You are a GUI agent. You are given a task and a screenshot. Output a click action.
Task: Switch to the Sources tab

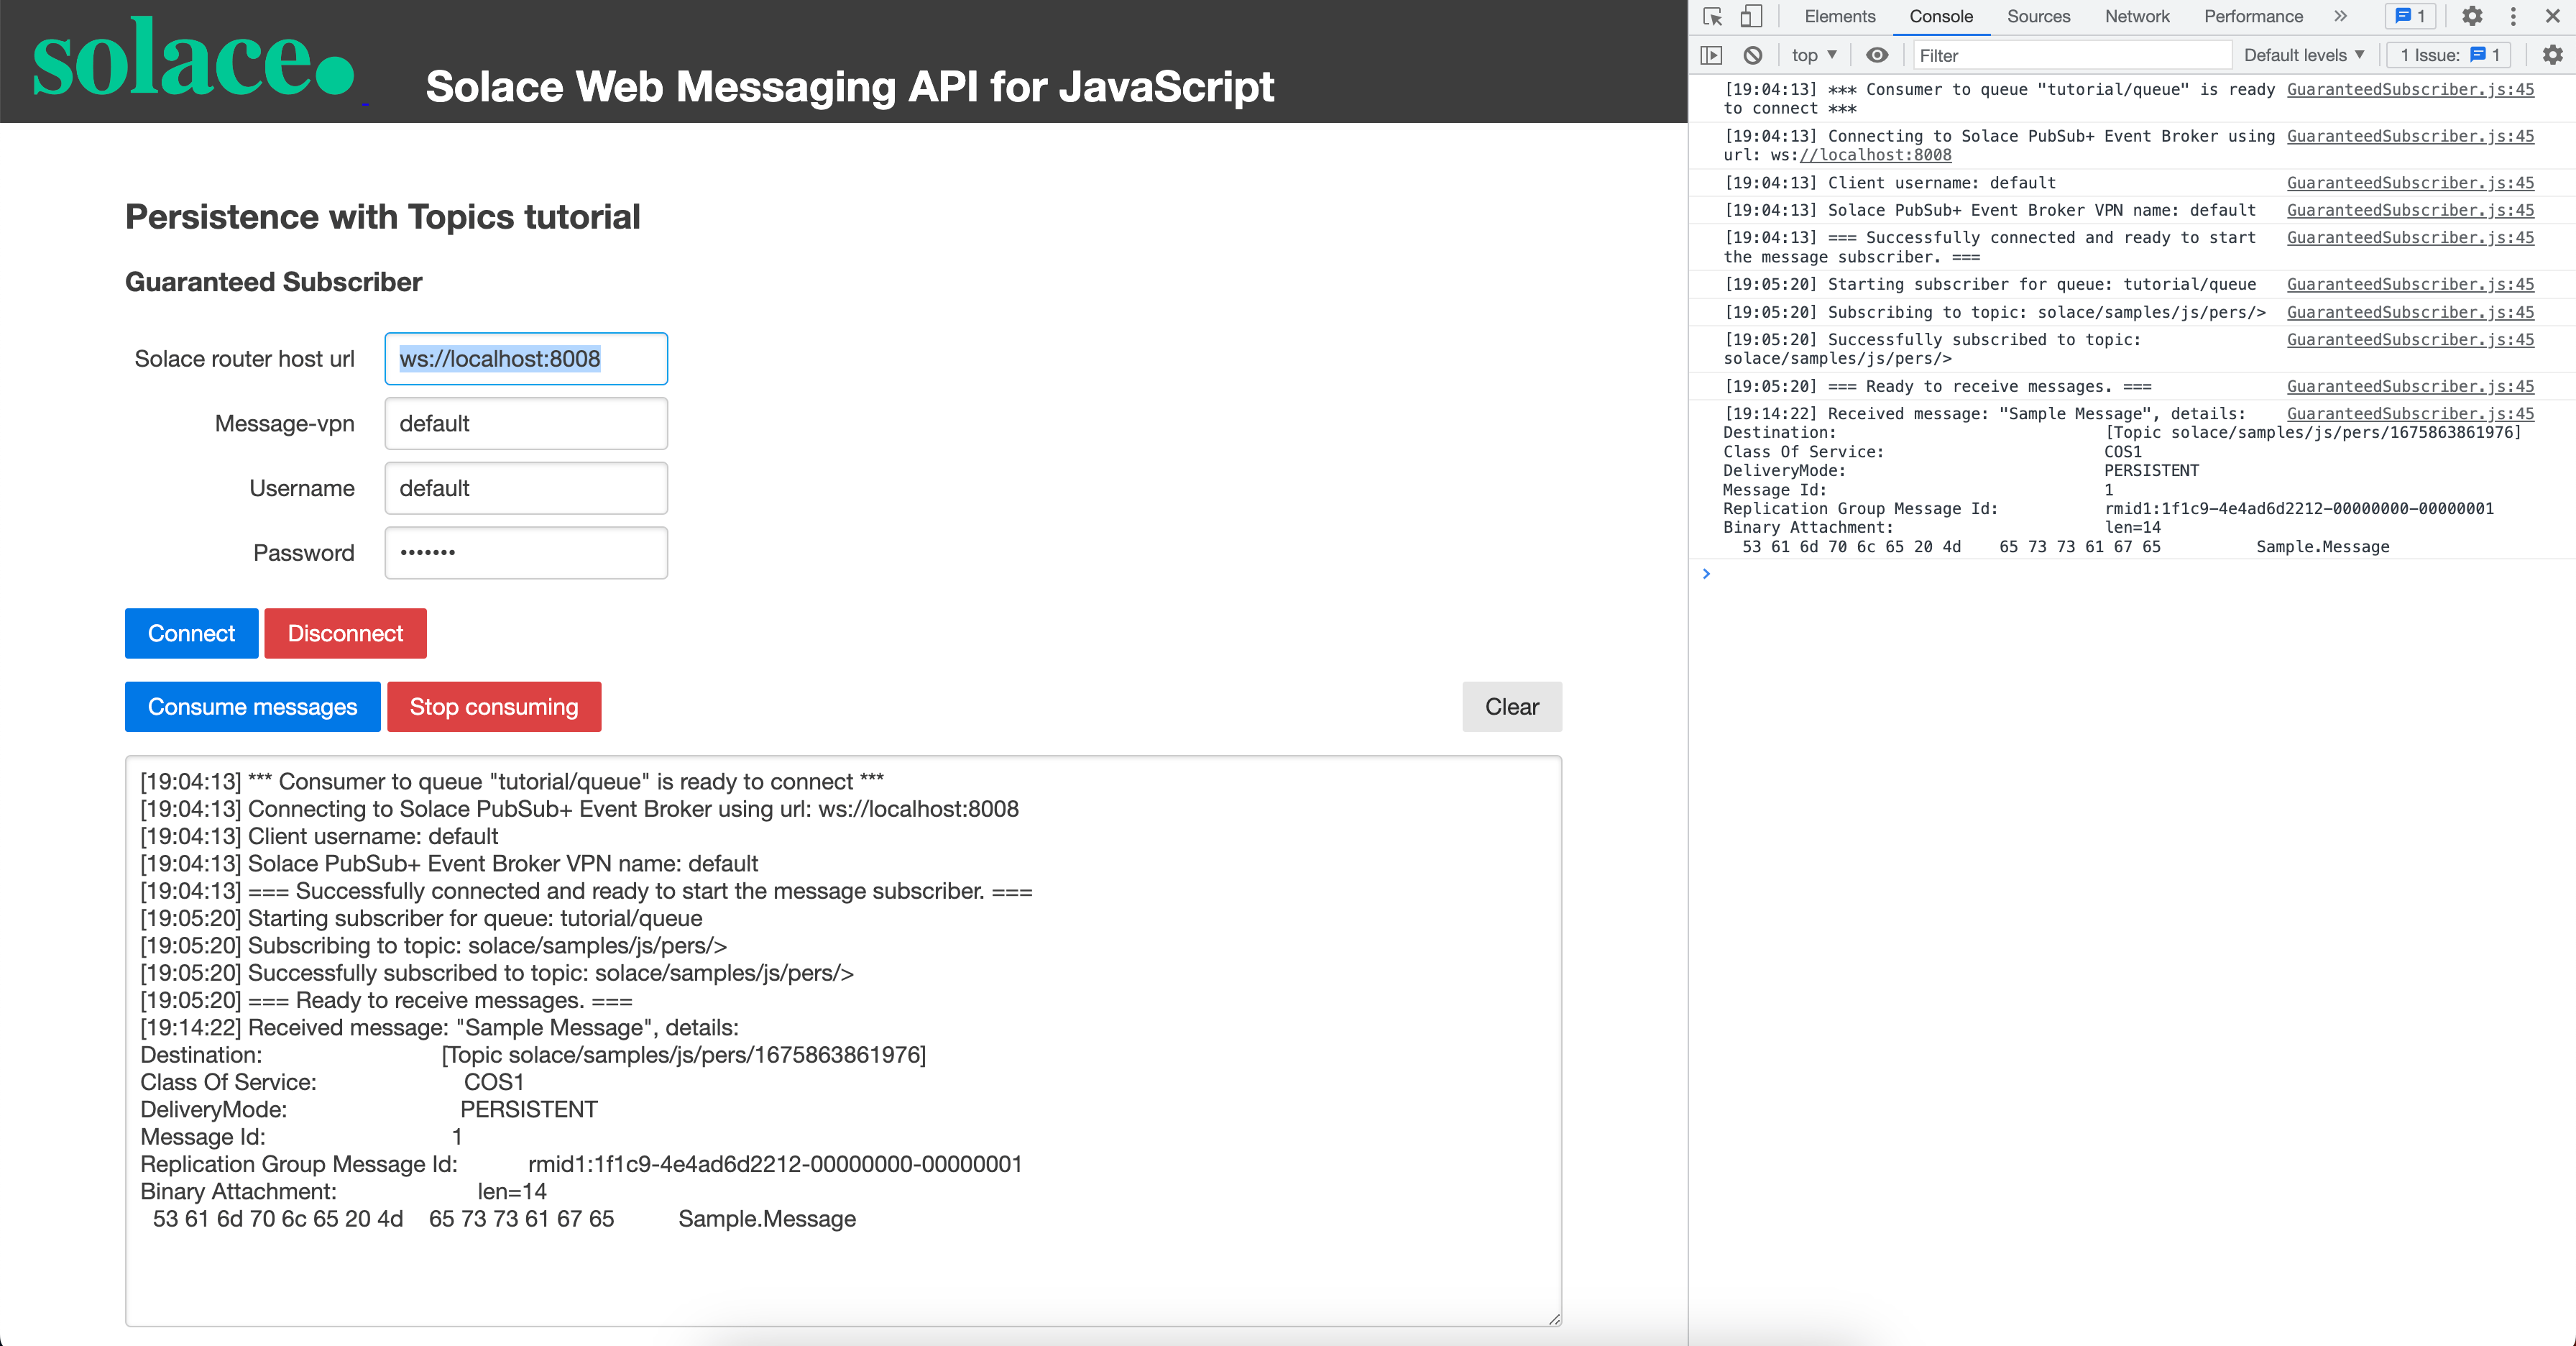(x=2038, y=17)
